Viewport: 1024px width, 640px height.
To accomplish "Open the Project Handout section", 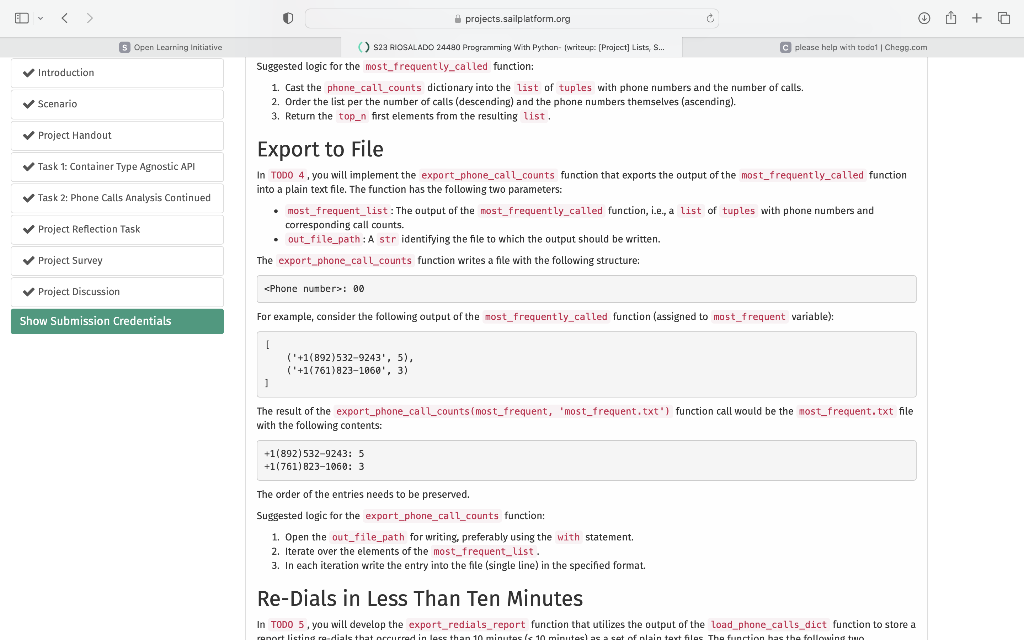I will 75,135.
